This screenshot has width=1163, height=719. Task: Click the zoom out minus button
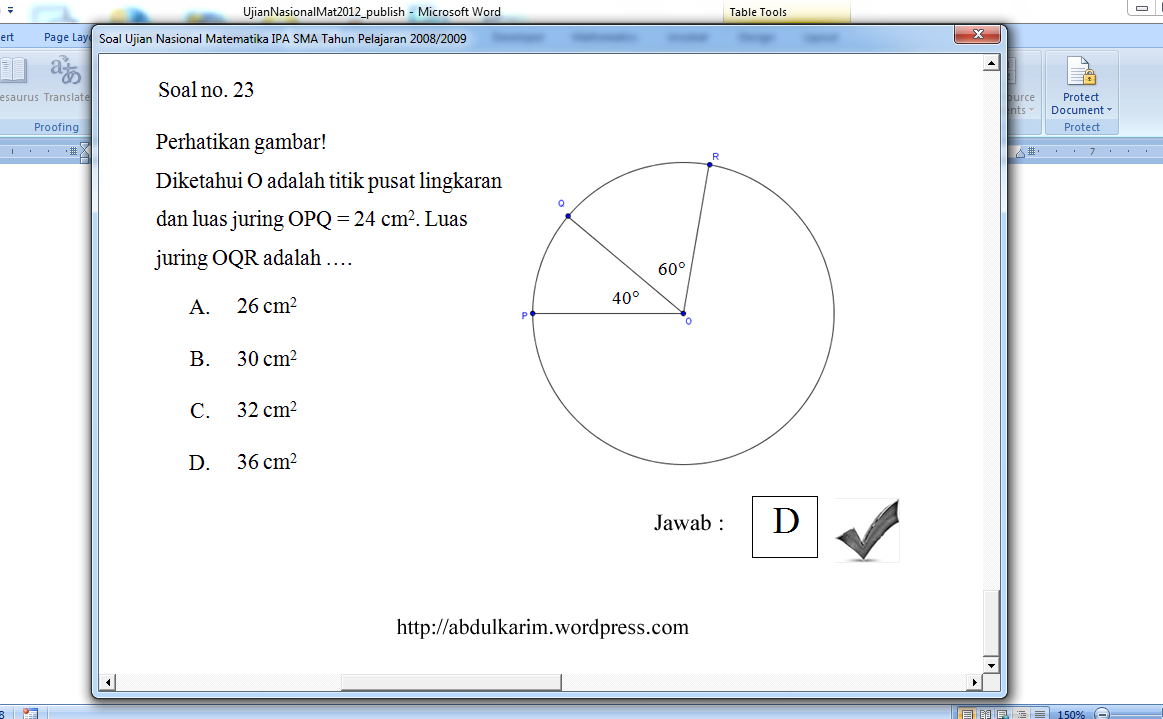click(x=1101, y=714)
